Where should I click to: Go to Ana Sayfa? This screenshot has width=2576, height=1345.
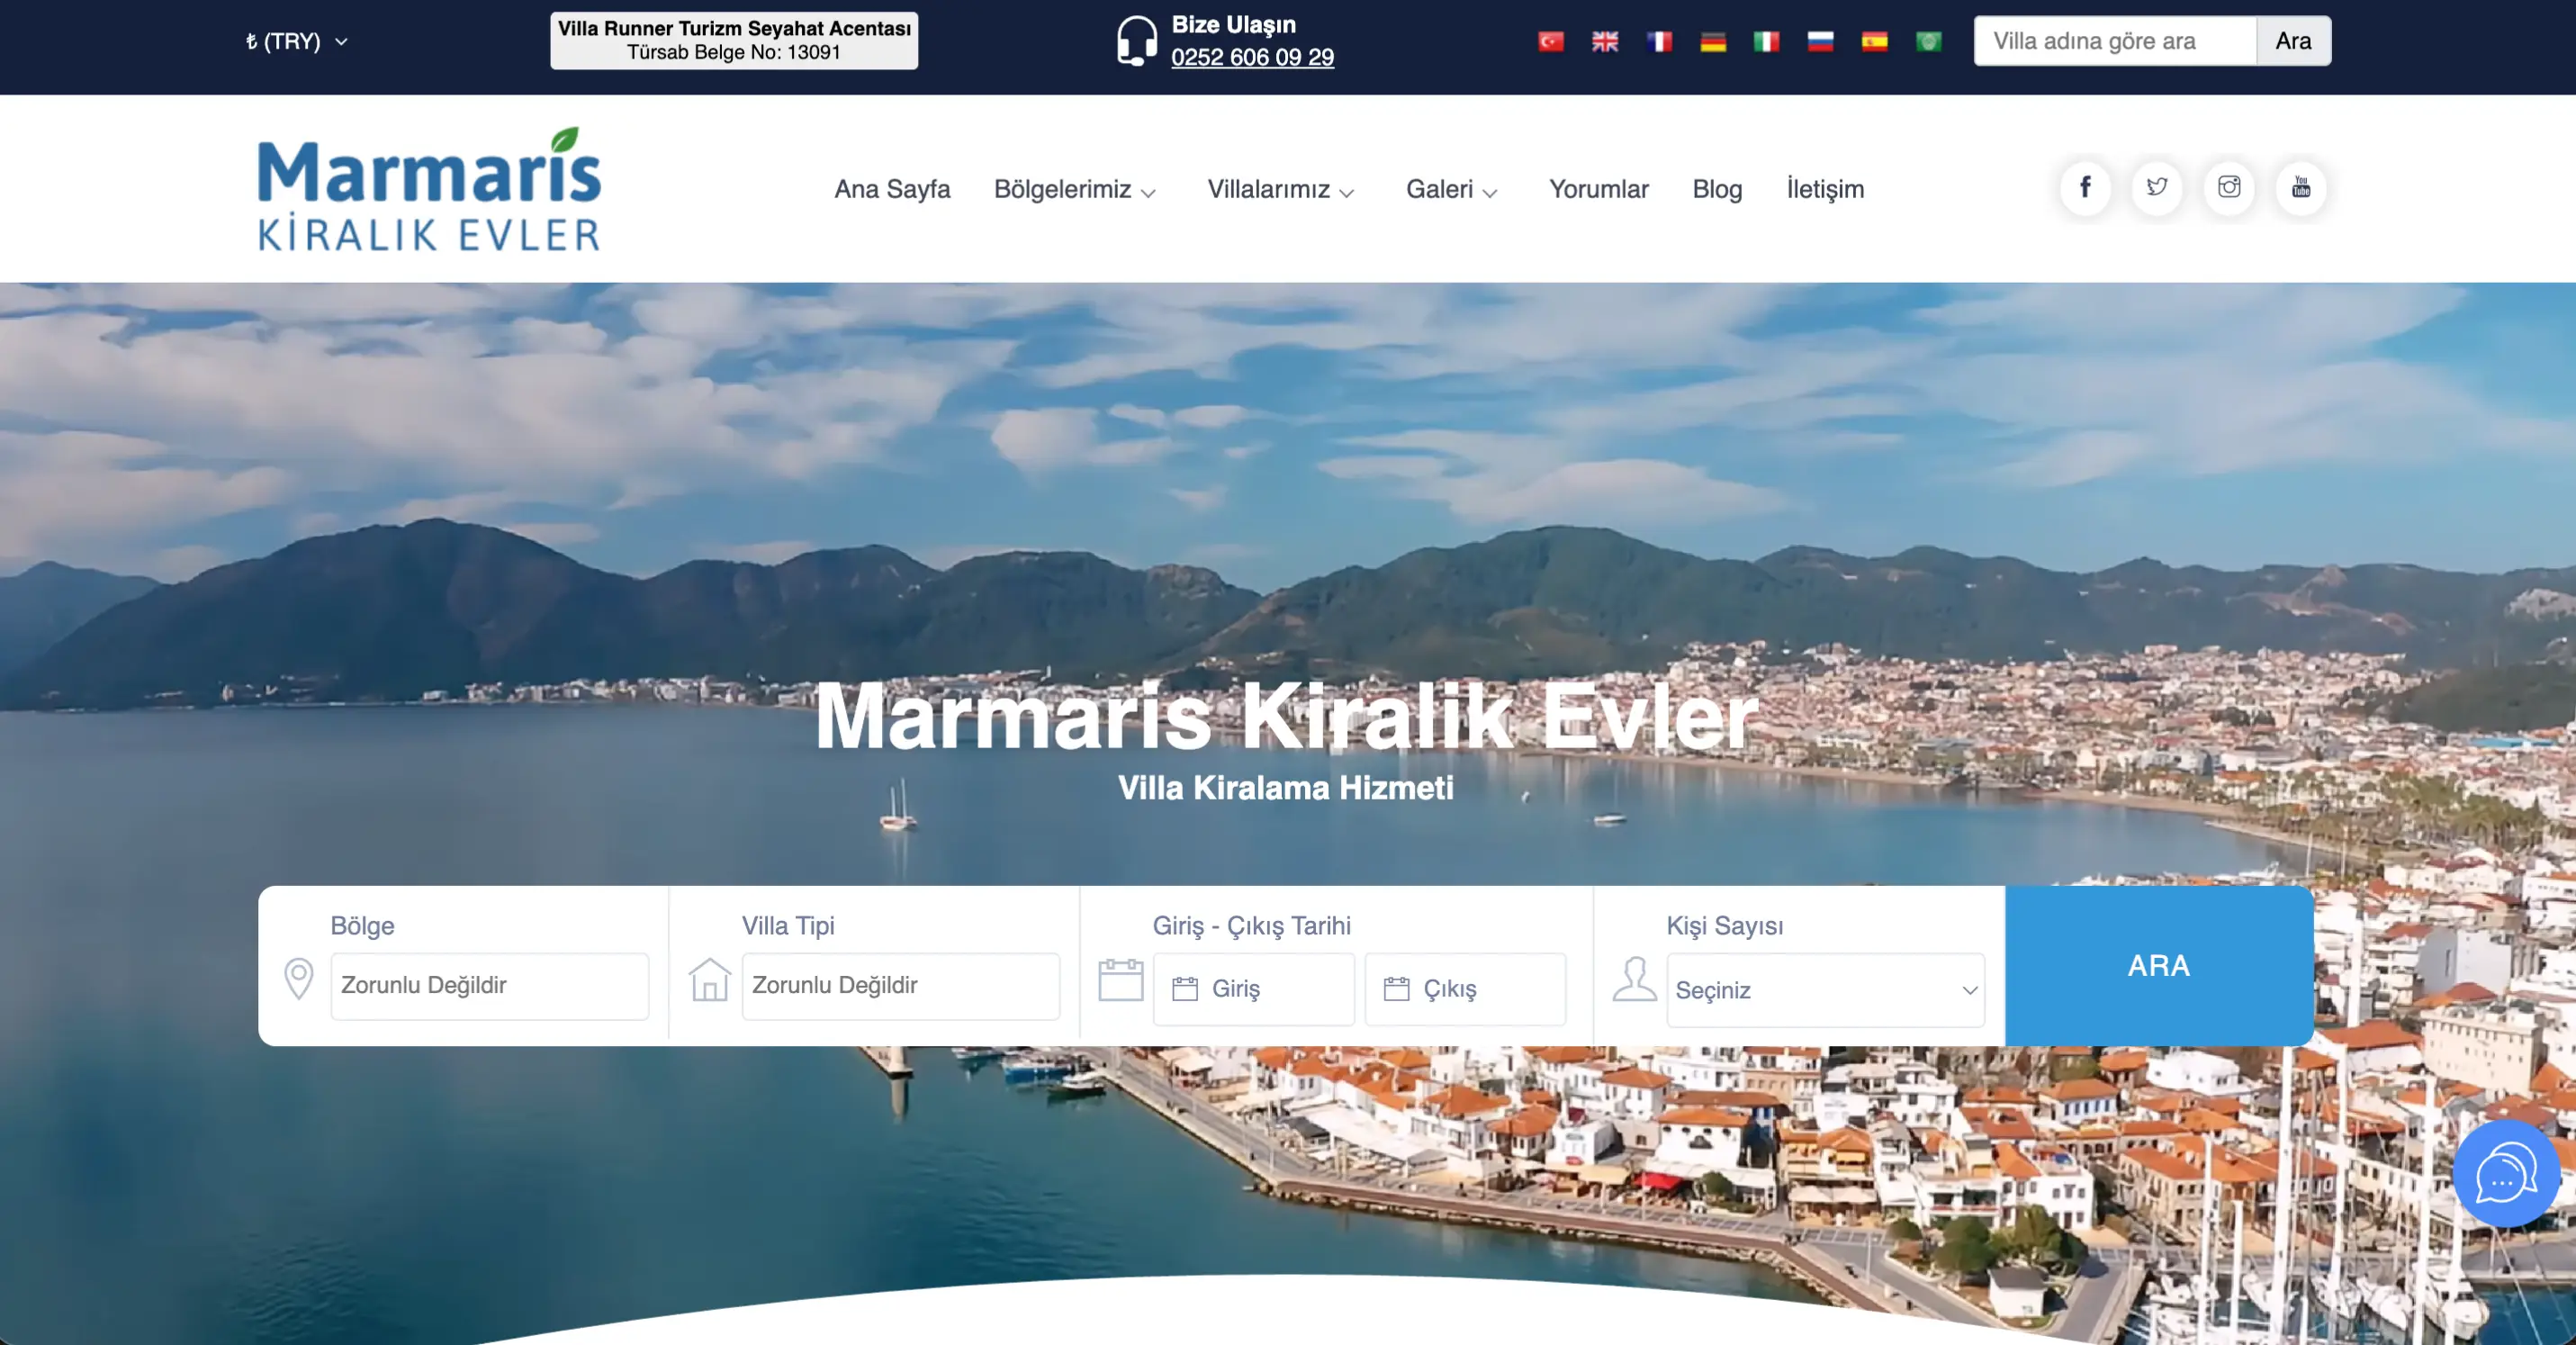(892, 189)
